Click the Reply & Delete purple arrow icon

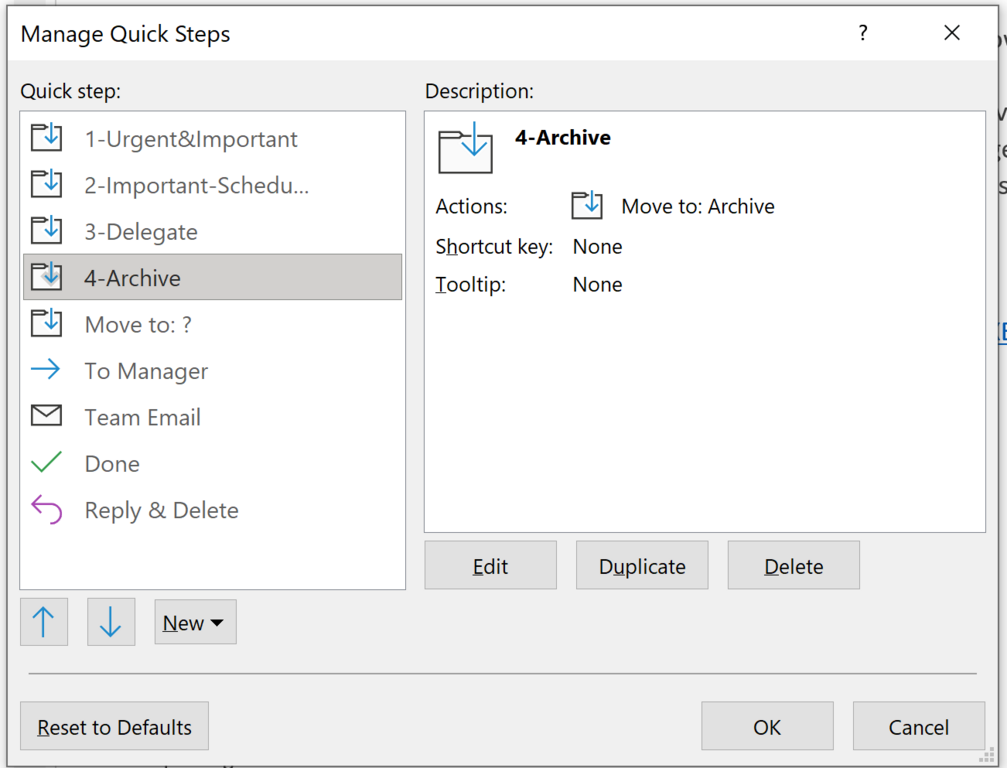tap(46, 509)
